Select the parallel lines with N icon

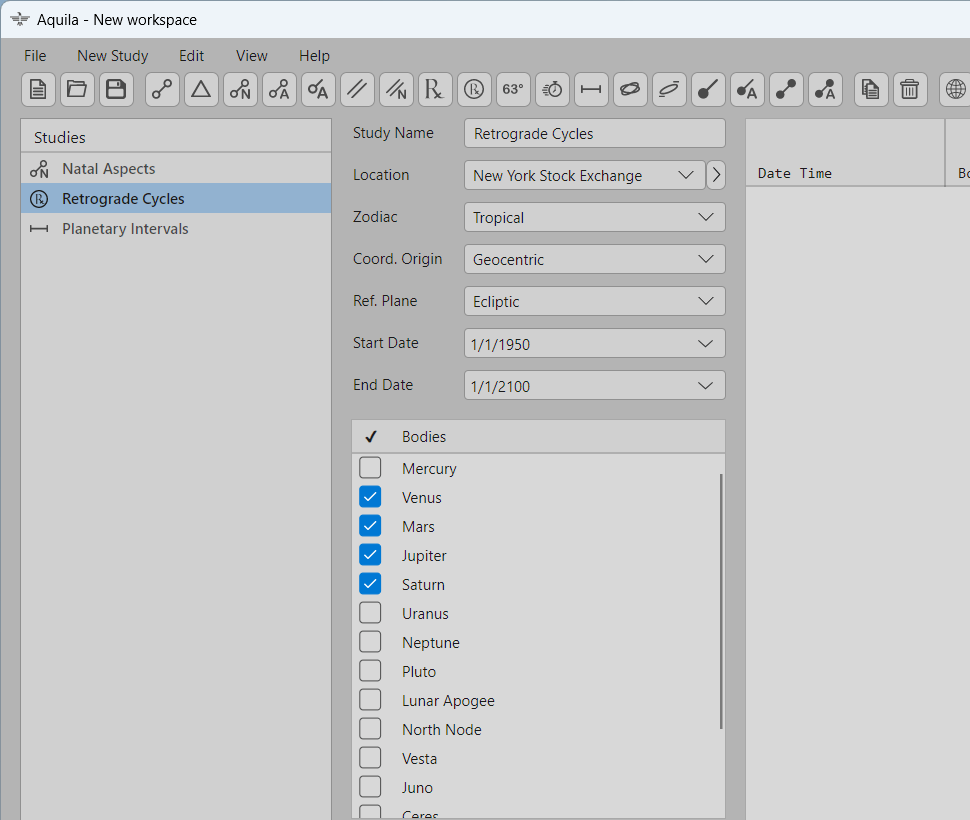pos(396,90)
